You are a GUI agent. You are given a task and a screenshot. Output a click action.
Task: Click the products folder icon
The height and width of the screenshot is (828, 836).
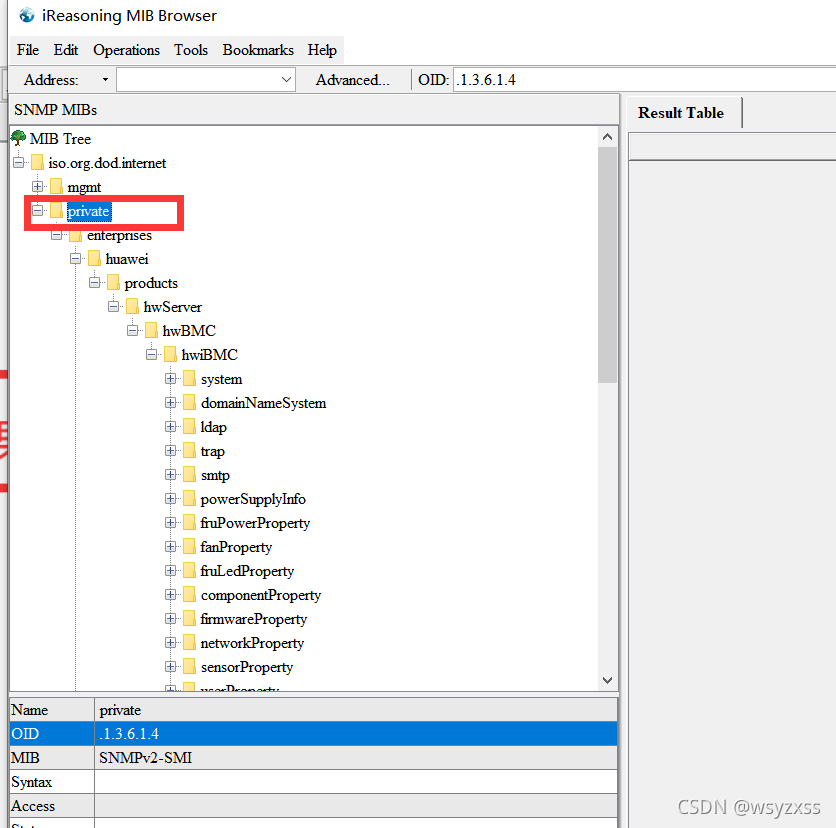coord(113,283)
